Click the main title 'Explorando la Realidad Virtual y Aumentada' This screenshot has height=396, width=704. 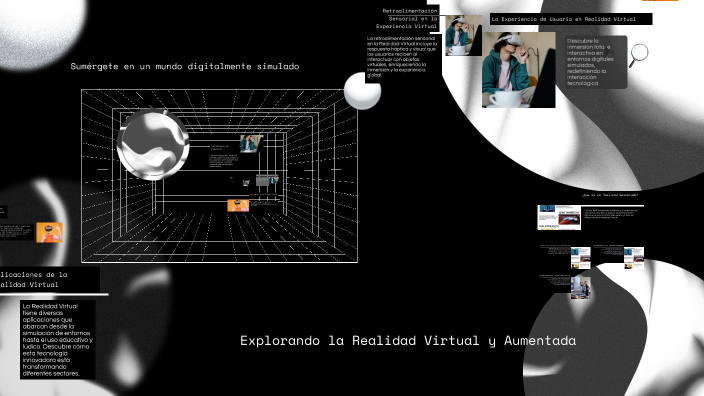[408, 341]
